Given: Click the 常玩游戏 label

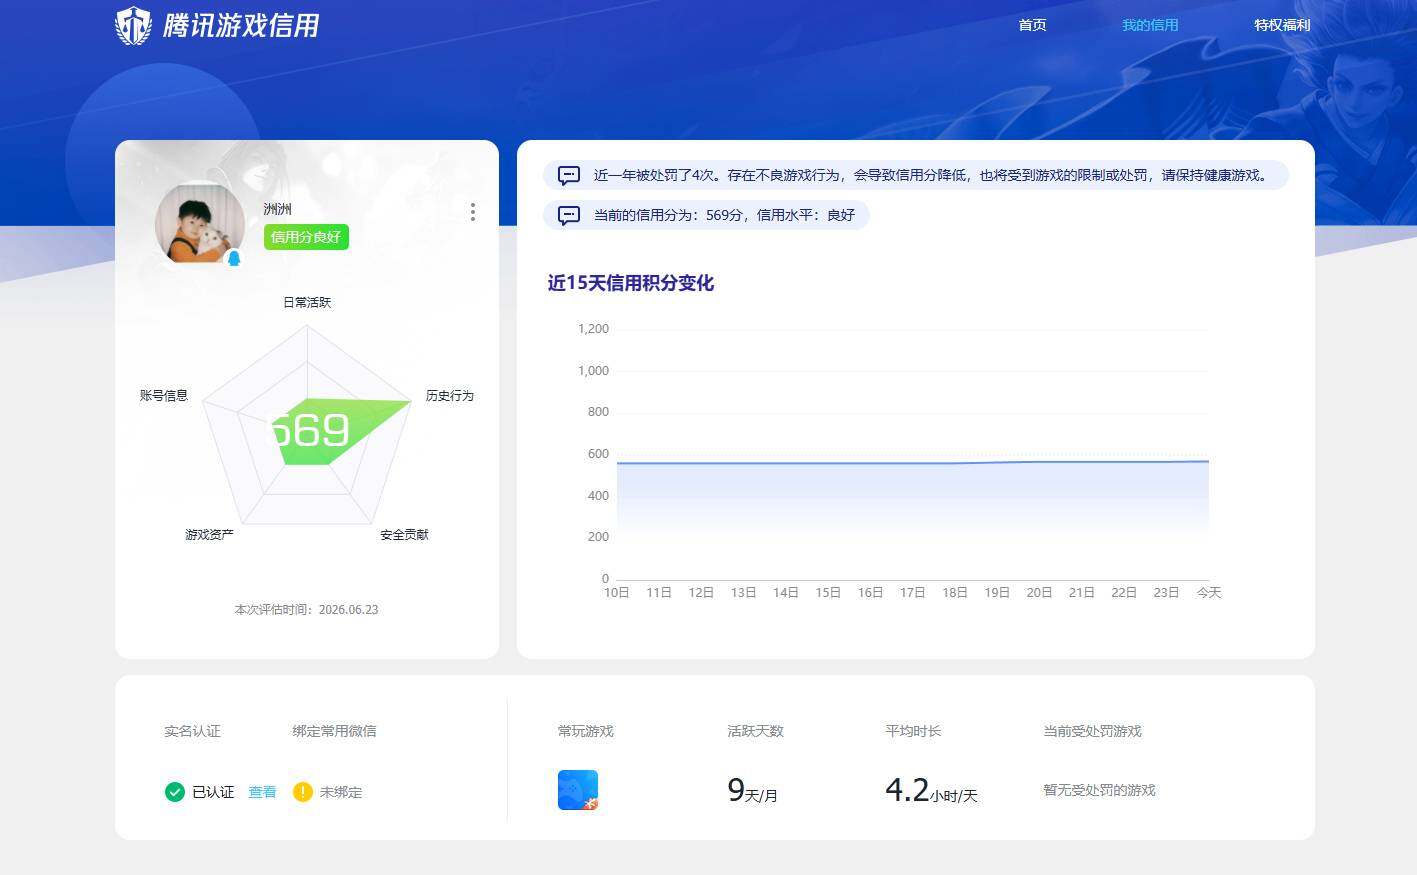Looking at the screenshot, I should pos(585,731).
